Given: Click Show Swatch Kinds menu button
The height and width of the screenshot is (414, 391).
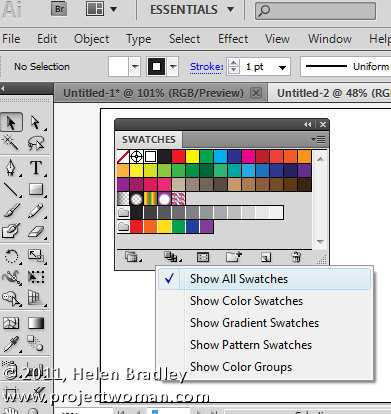Looking at the screenshot, I should pyautogui.click(x=172, y=257).
